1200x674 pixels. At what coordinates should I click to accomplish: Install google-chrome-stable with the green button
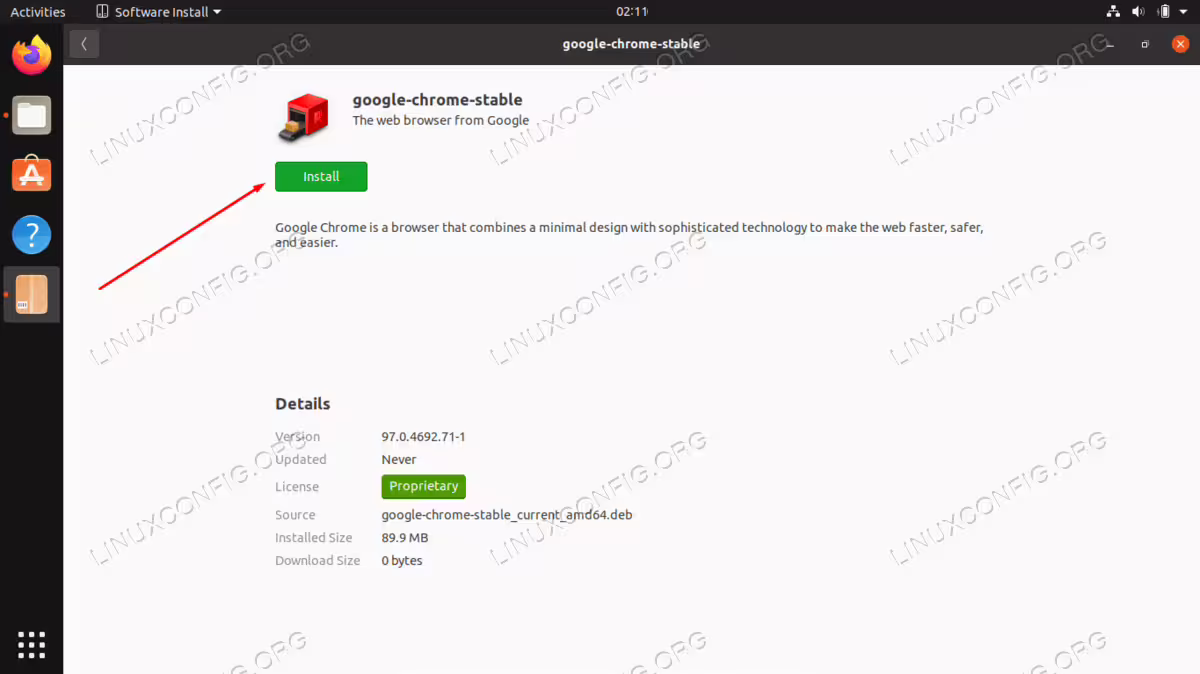point(321,176)
